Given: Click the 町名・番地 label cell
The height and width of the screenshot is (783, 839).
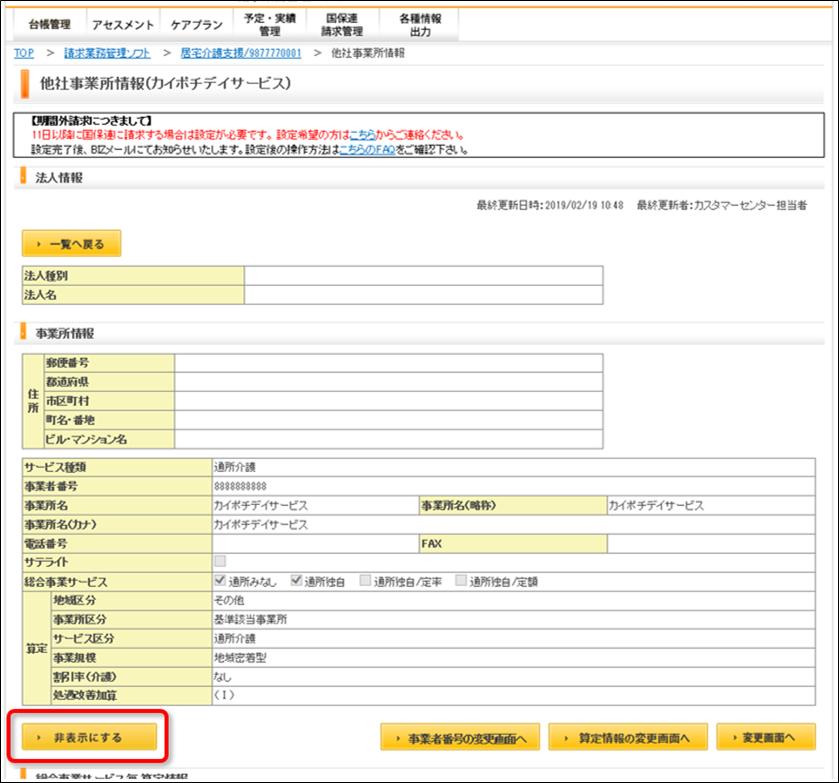Looking at the screenshot, I should point(109,420).
